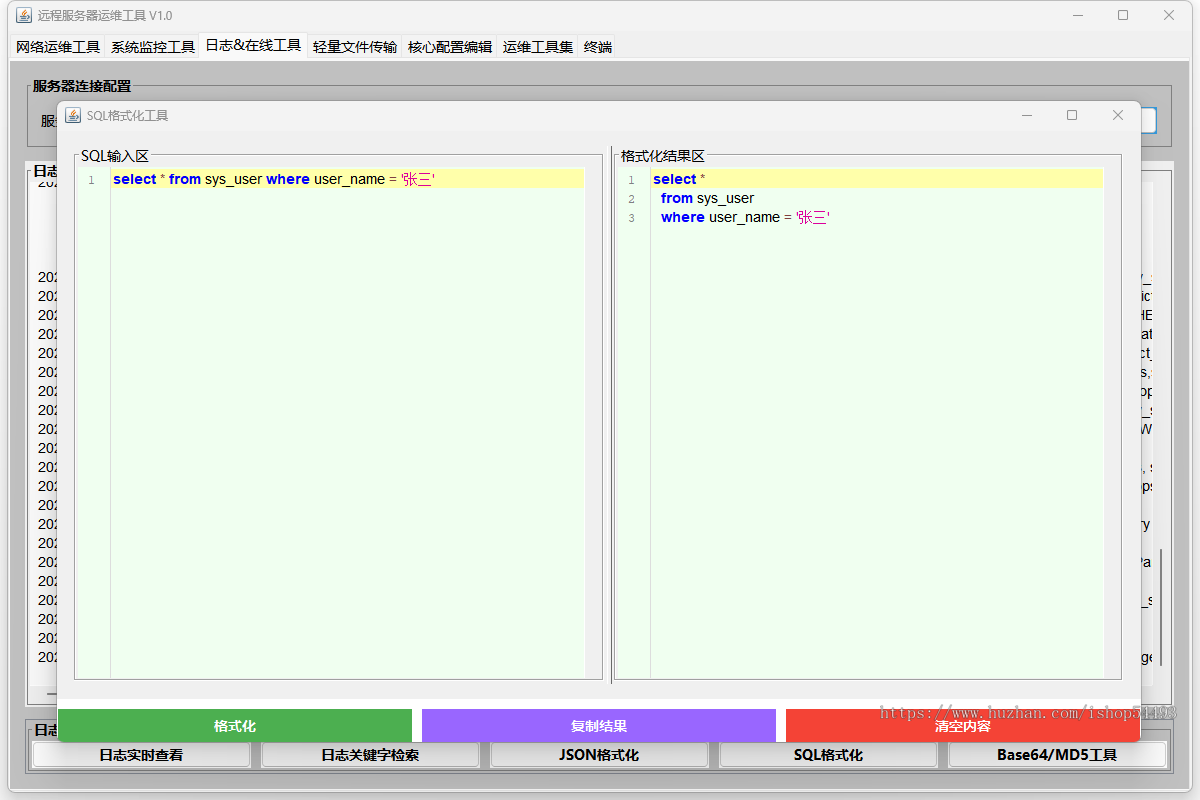Click line number 1 in SQL input gutter
This screenshot has width=1200, height=800.
[x=91, y=180]
